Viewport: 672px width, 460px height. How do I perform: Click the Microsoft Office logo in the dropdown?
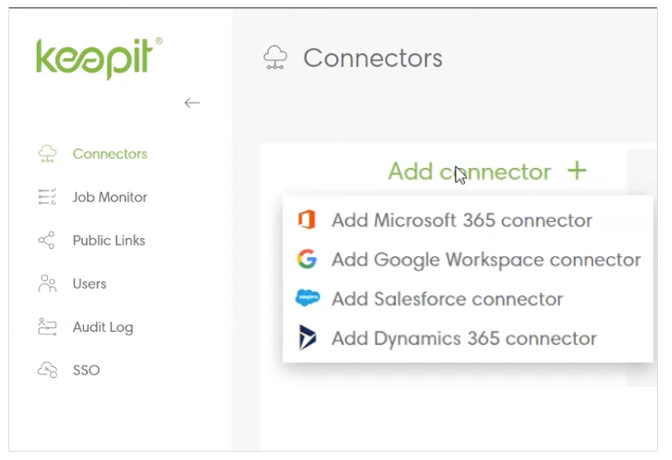307,220
